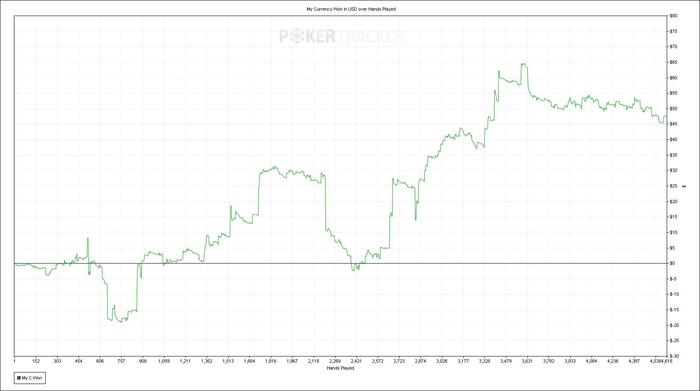The height and width of the screenshot is (391, 700).
Task: Click the $-5 y-axis label
Action: 673,279
